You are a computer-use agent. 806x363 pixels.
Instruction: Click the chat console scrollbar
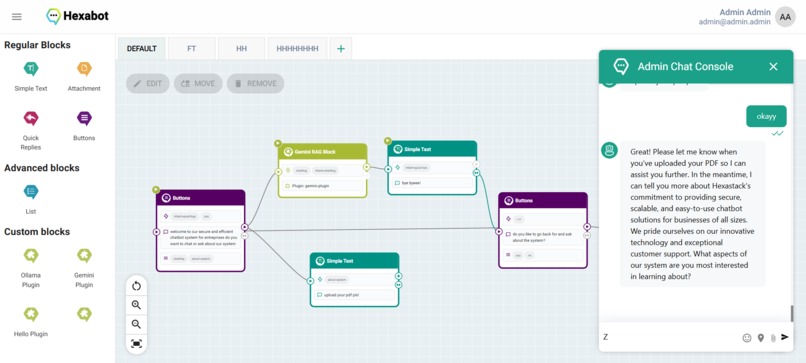[792, 313]
